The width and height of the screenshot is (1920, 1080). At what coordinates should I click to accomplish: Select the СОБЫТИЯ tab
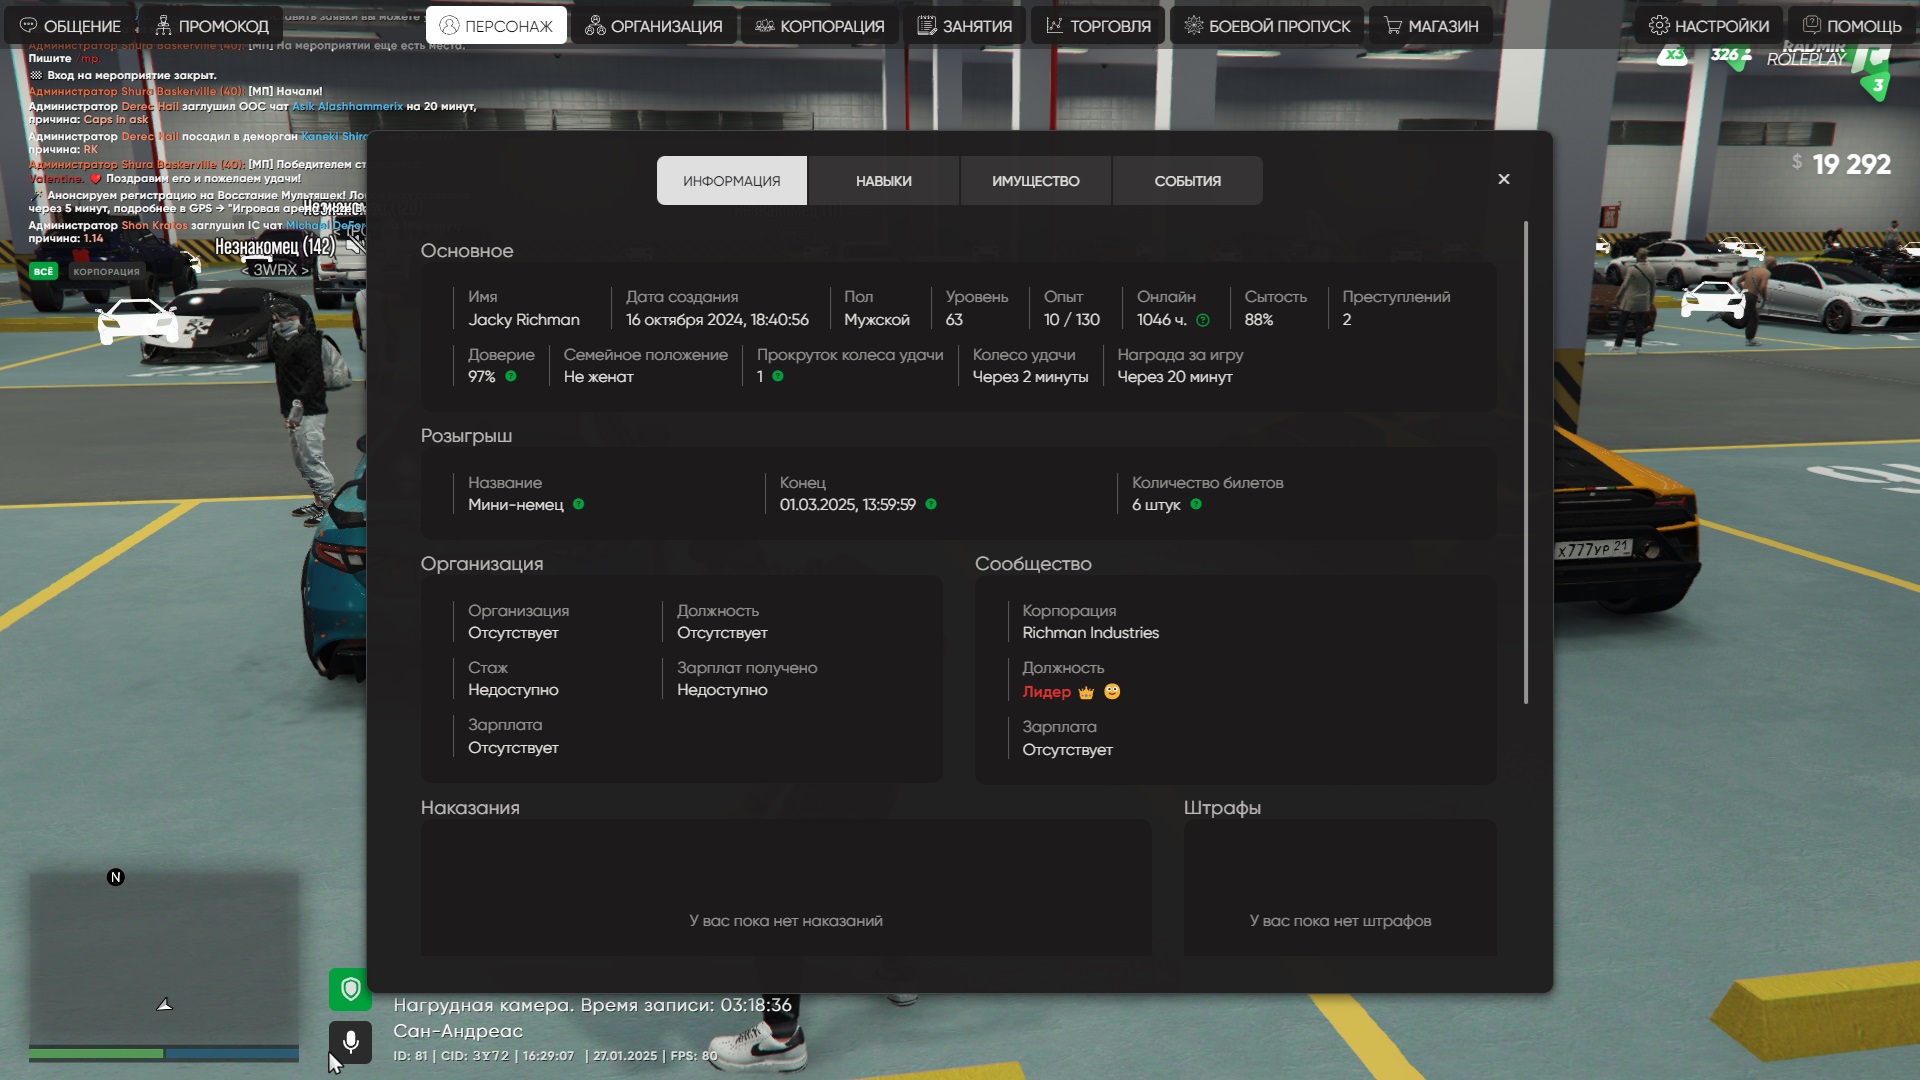point(1187,181)
